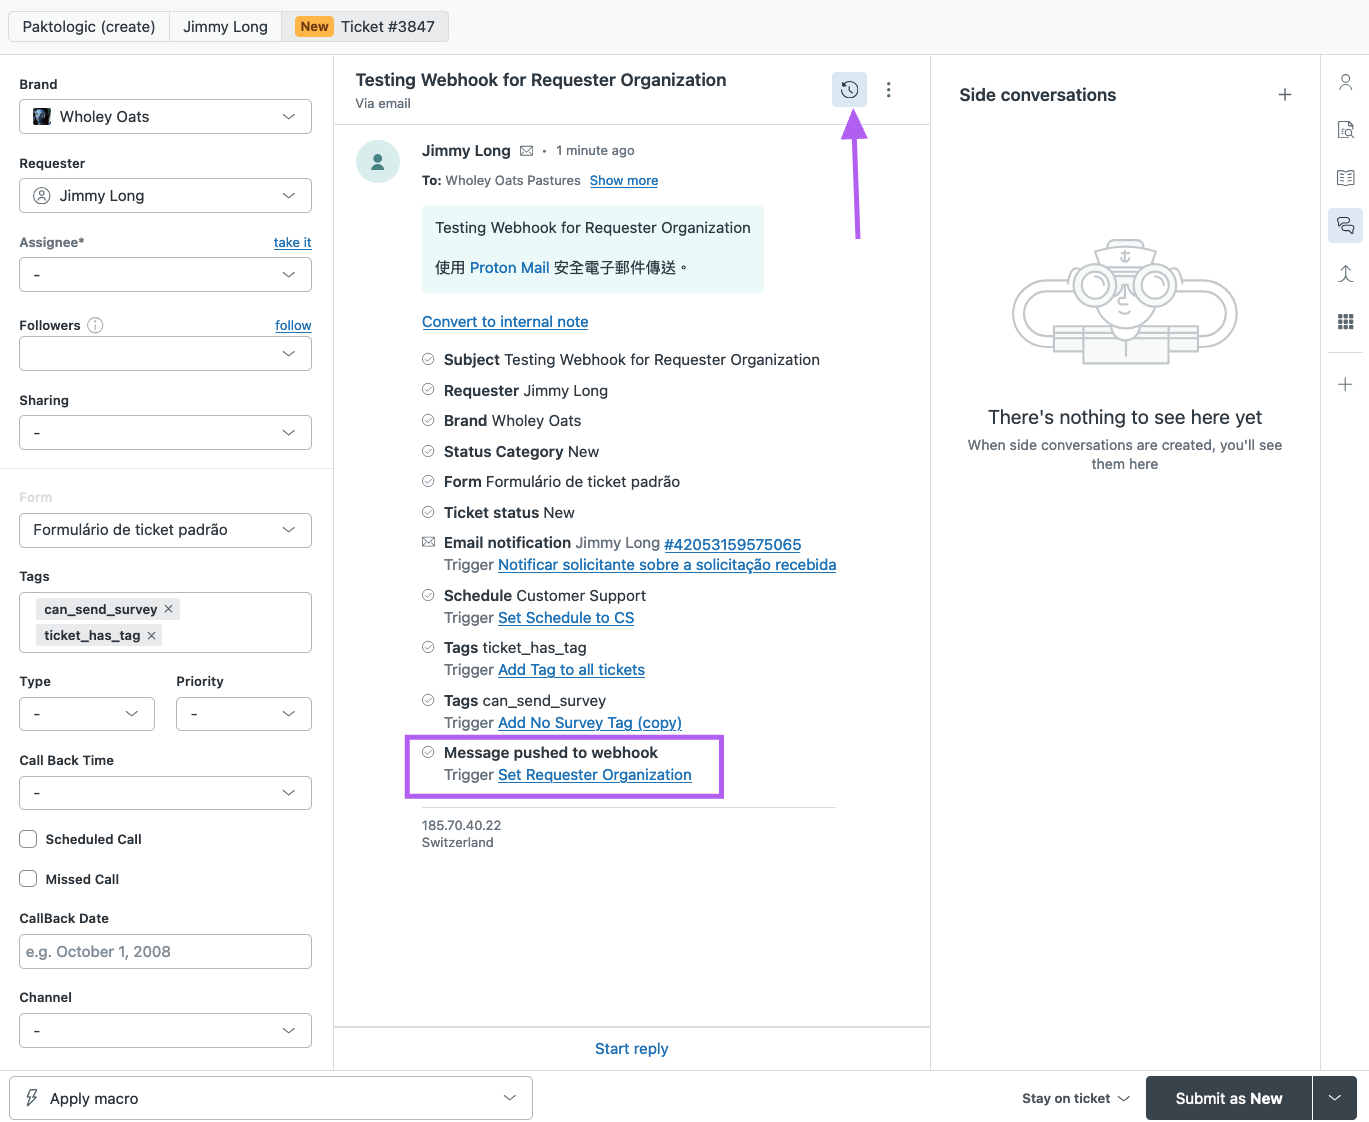Viewport: 1369px width, 1122px height.
Task: Open the overflow menu beside the clock icon
Action: [888, 89]
